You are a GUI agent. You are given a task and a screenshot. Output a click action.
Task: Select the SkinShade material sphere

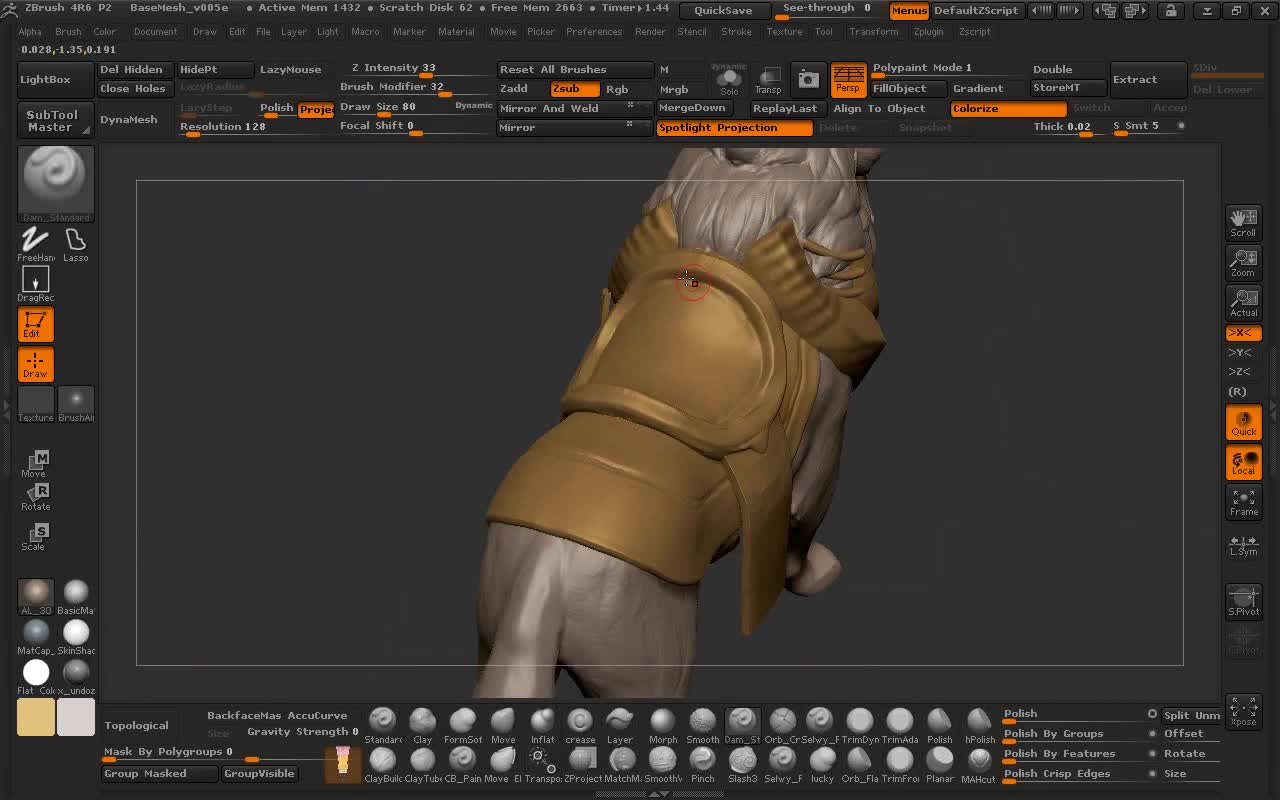tap(76, 637)
